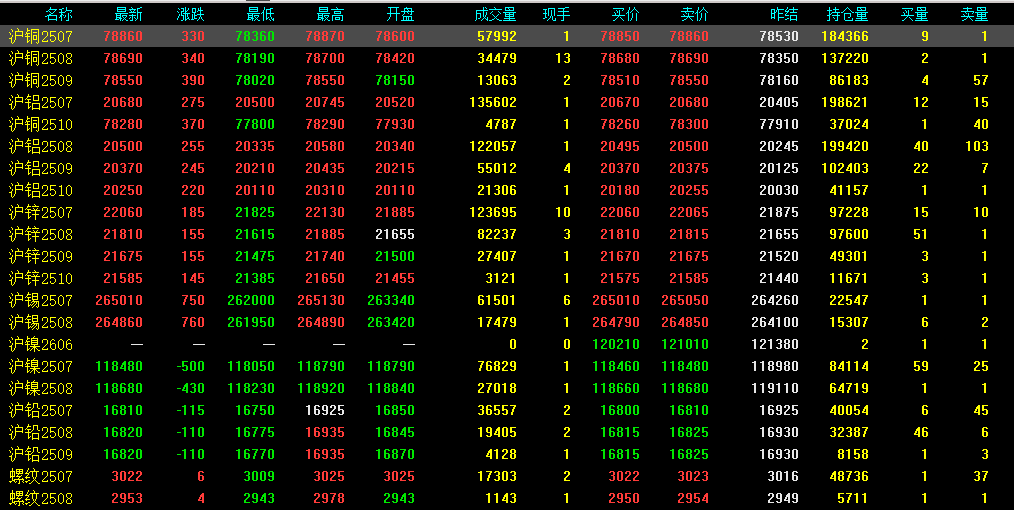Click the 390 change for 沪铜2509
The image size is (1014, 510).
coord(193,81)
